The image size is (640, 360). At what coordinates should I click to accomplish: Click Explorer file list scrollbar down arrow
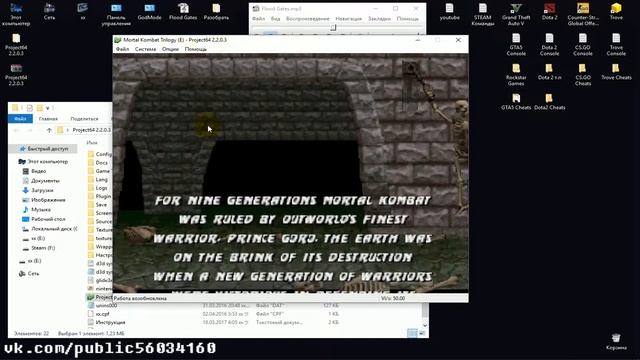pyautogui.click(x=425, y=325)
